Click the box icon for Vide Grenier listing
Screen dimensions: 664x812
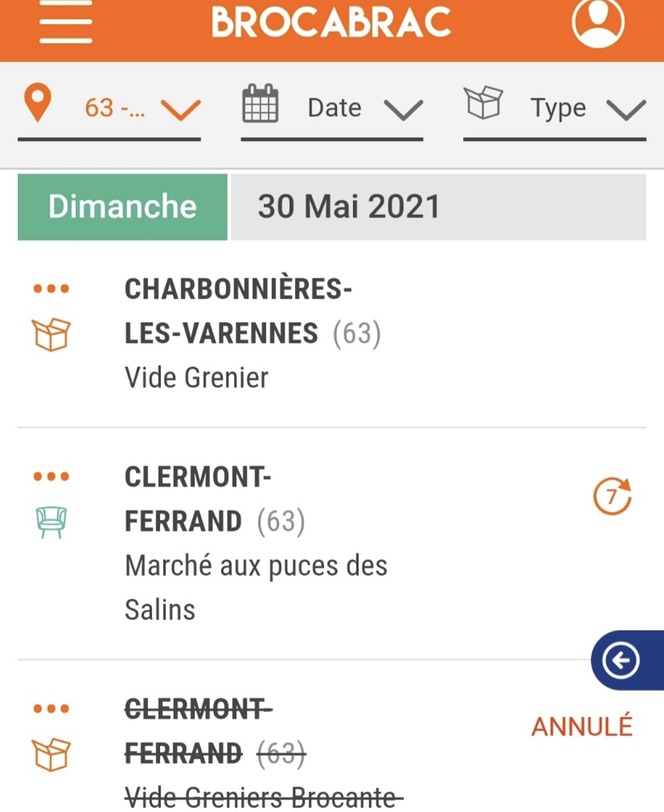[51, 335]
